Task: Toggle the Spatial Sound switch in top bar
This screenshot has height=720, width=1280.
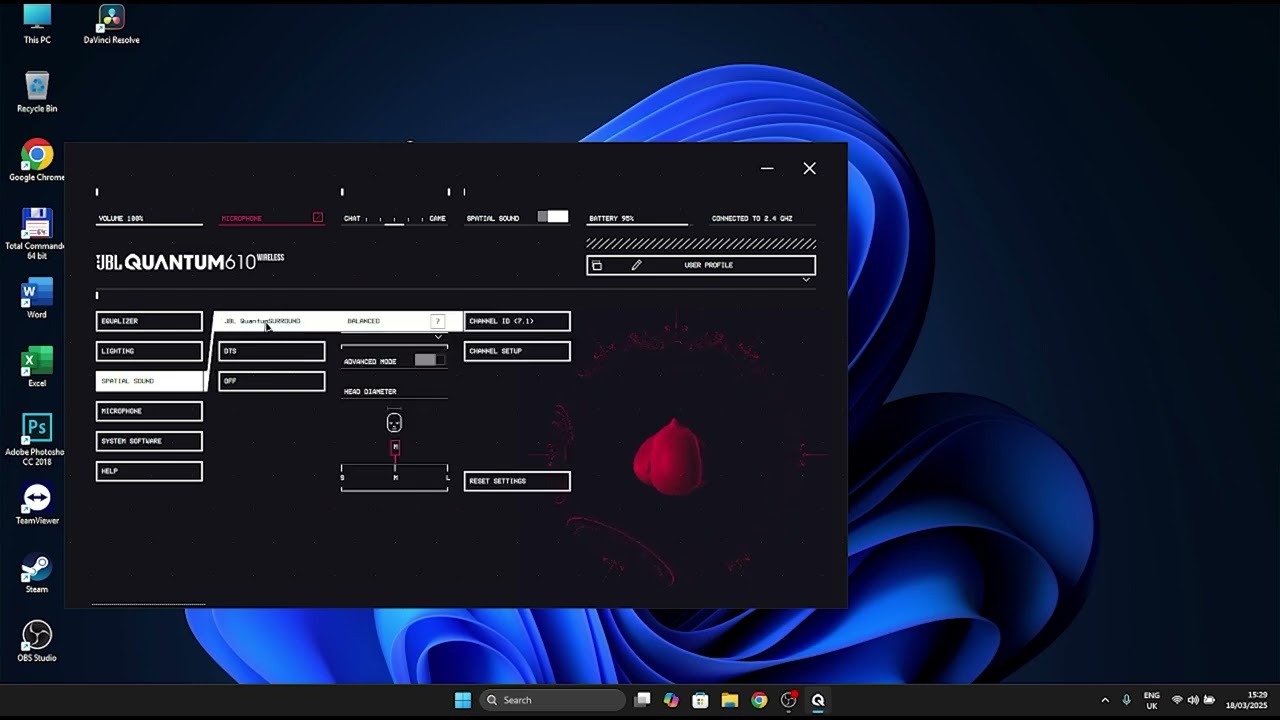Action: coord(553,217)
